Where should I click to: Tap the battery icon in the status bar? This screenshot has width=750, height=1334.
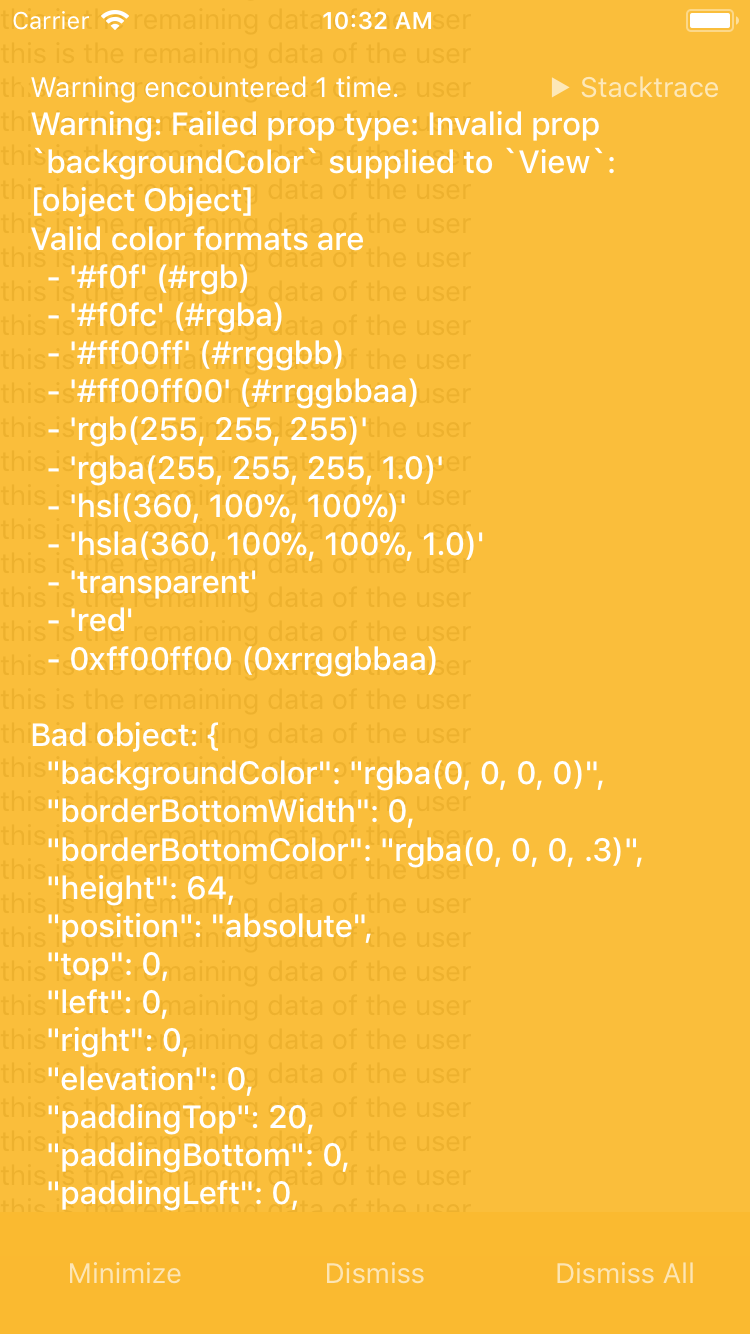point(711,19)
